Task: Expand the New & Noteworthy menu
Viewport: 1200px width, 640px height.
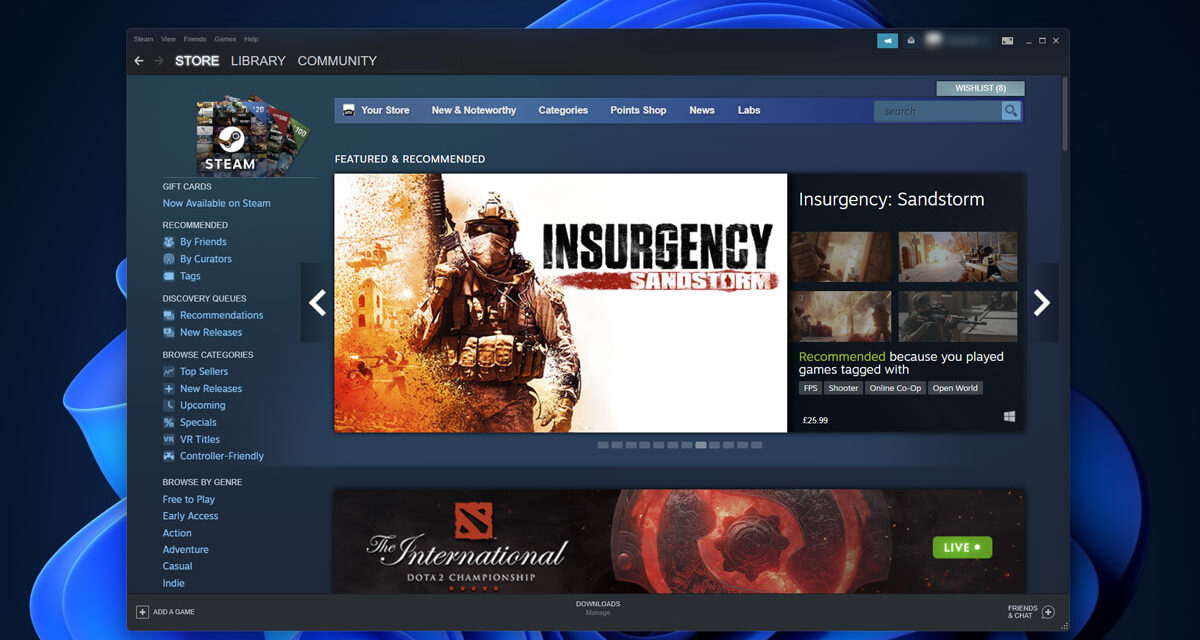Action: tap(474, 110)
